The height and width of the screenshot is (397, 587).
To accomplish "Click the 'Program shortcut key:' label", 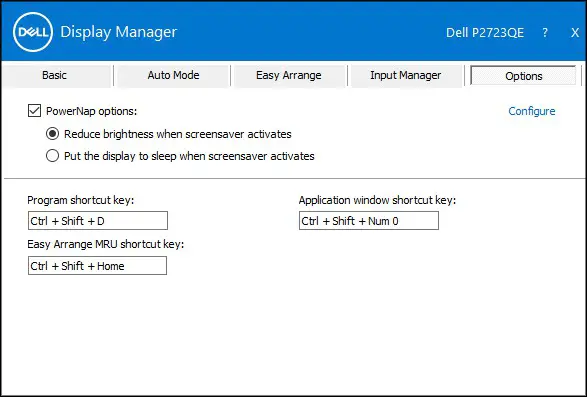I will 80,200.
